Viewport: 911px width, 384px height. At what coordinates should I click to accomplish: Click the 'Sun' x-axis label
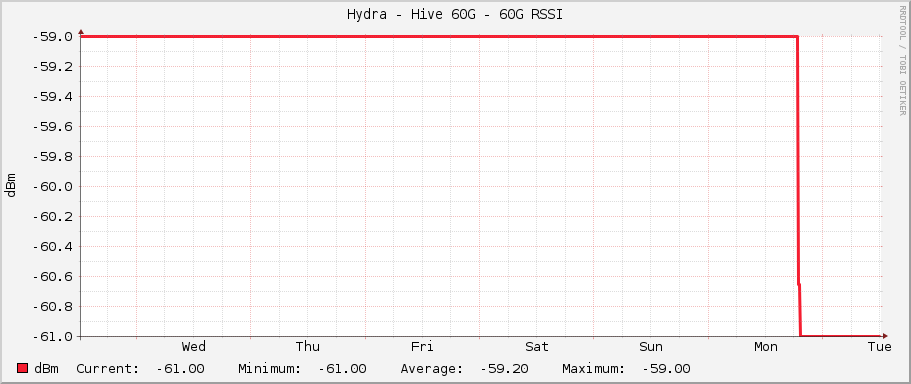(x=651, y=347)
